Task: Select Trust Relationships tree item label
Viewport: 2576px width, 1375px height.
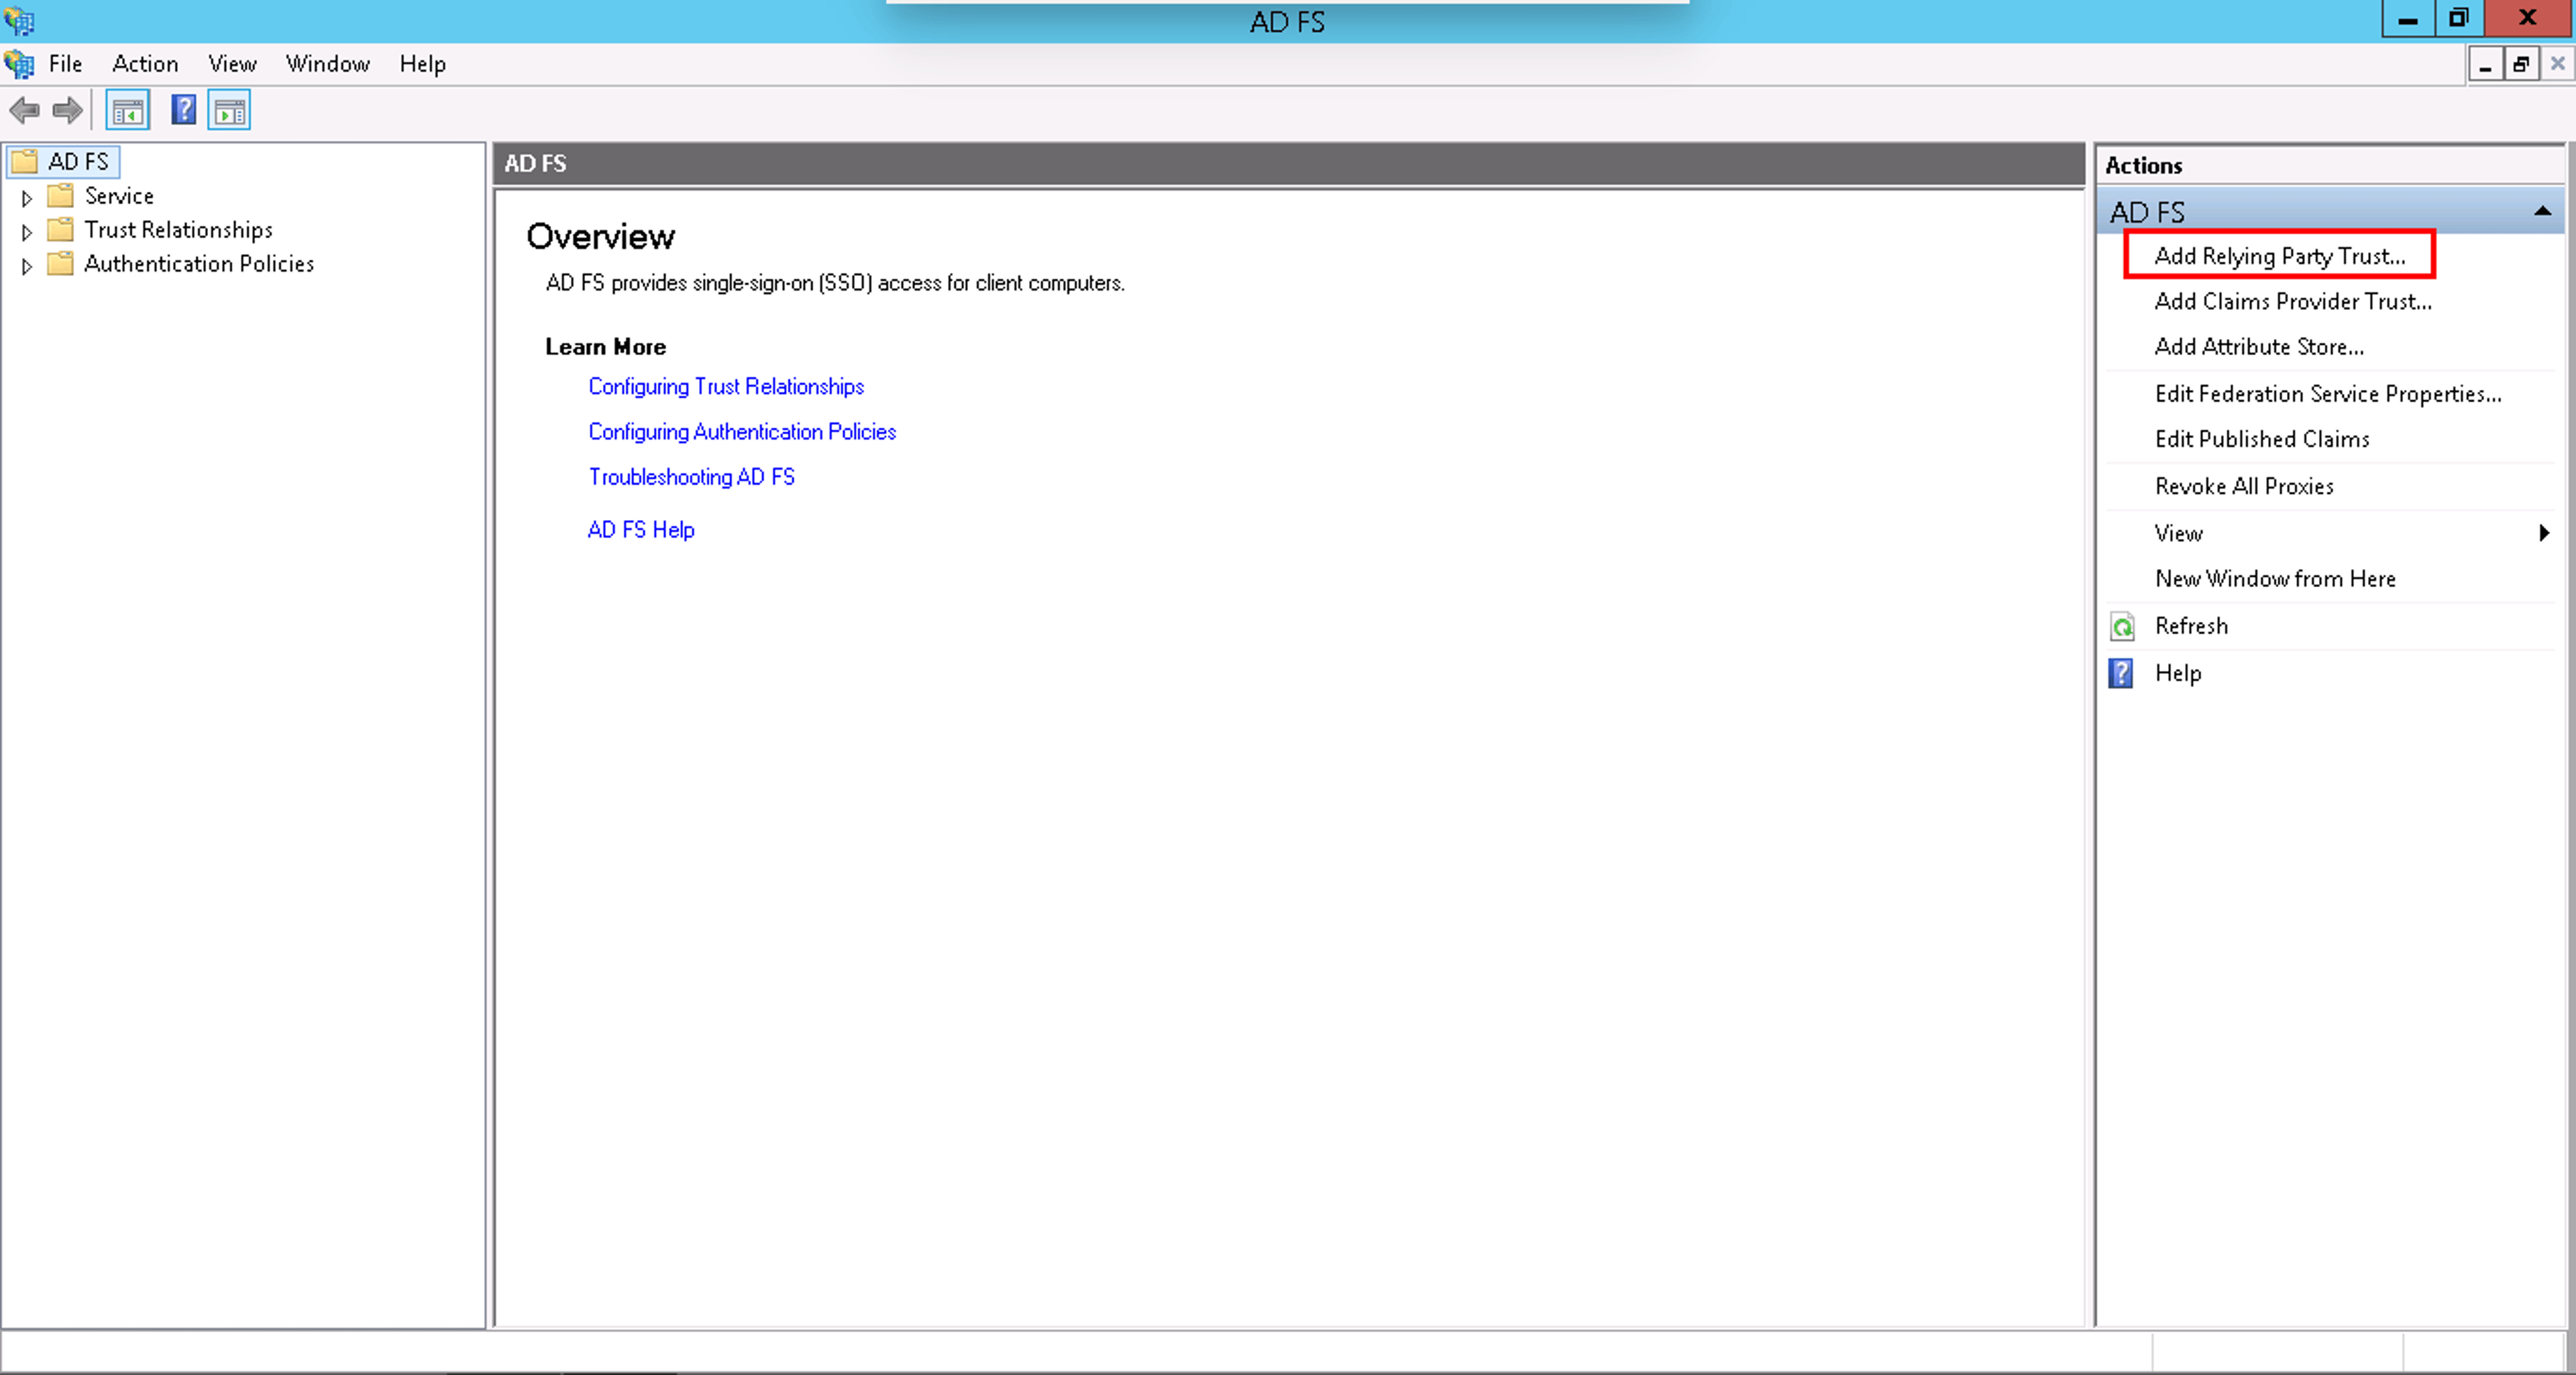Action: pyautogui.click(x=178, y=229)
